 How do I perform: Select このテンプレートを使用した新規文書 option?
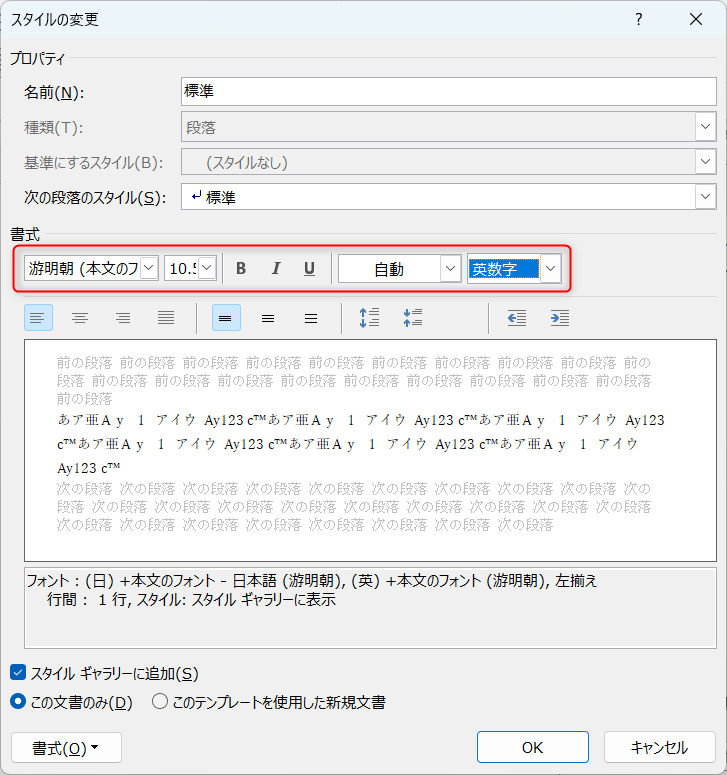pos(160,702)
